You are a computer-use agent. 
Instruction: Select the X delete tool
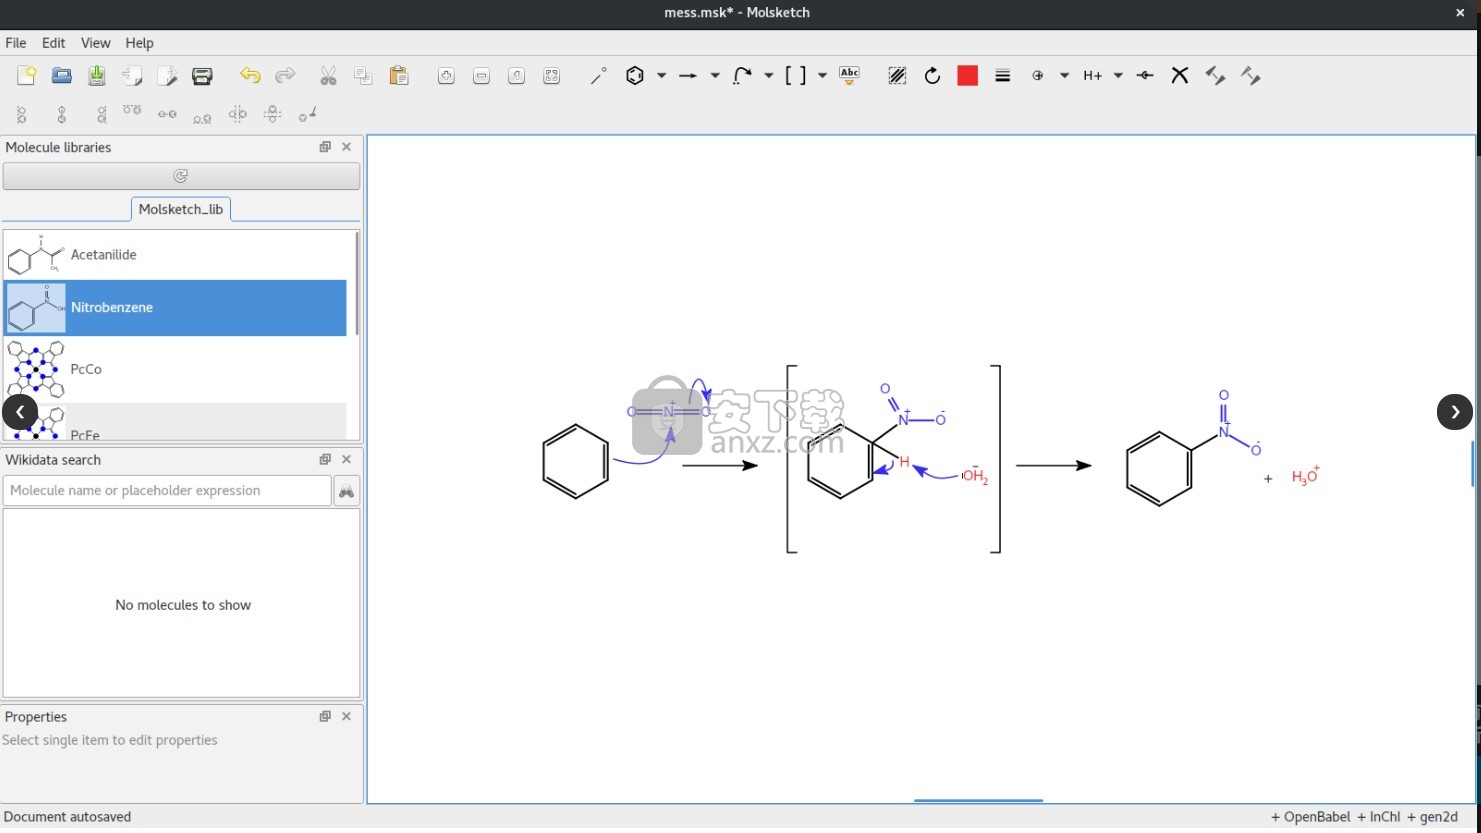pos(1180,76)
